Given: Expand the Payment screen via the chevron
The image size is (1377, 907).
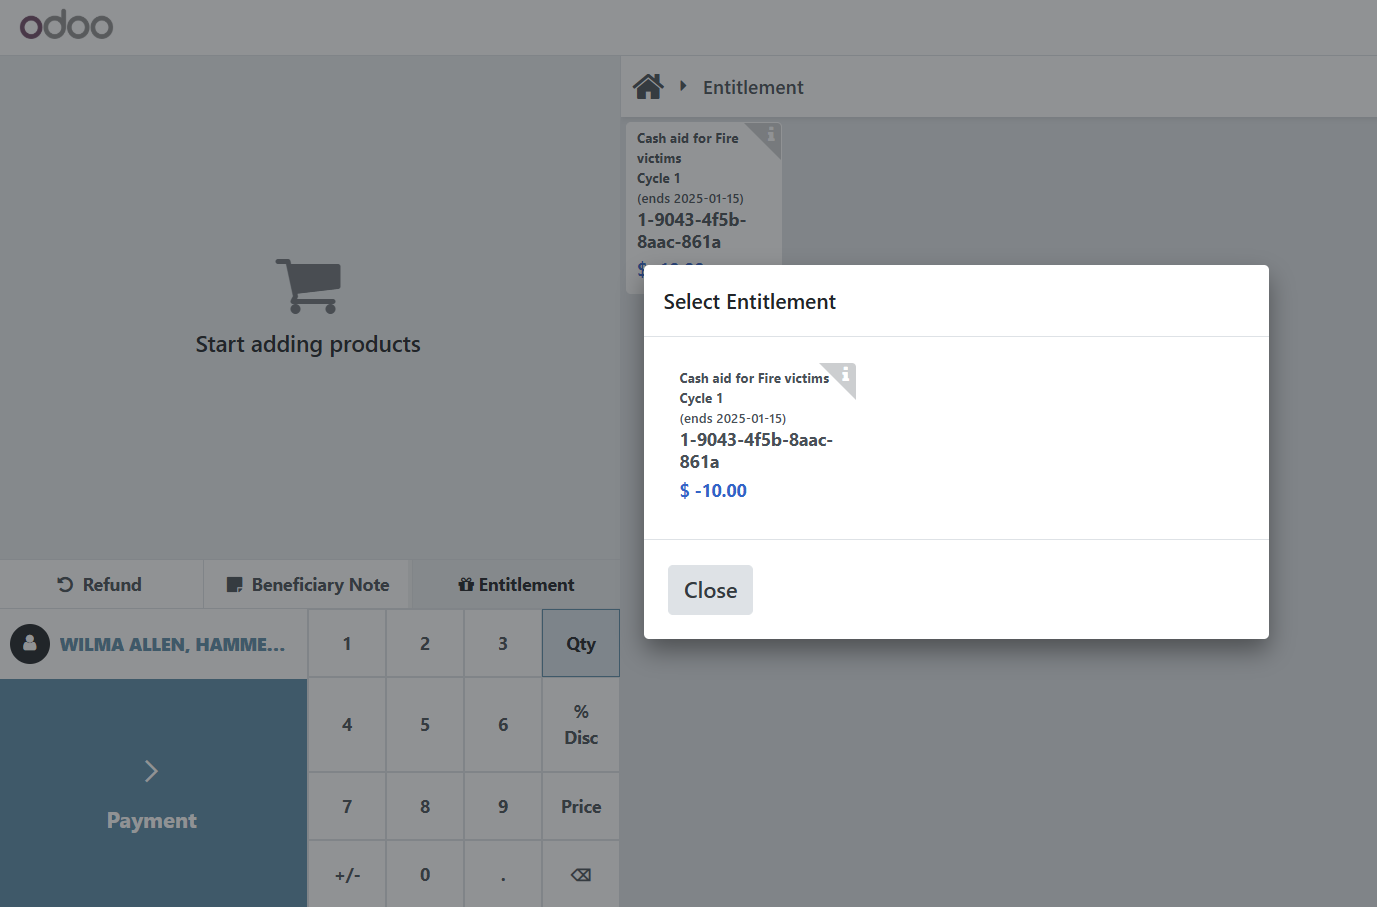Looking at the screenshot, I should pos(151,770).
